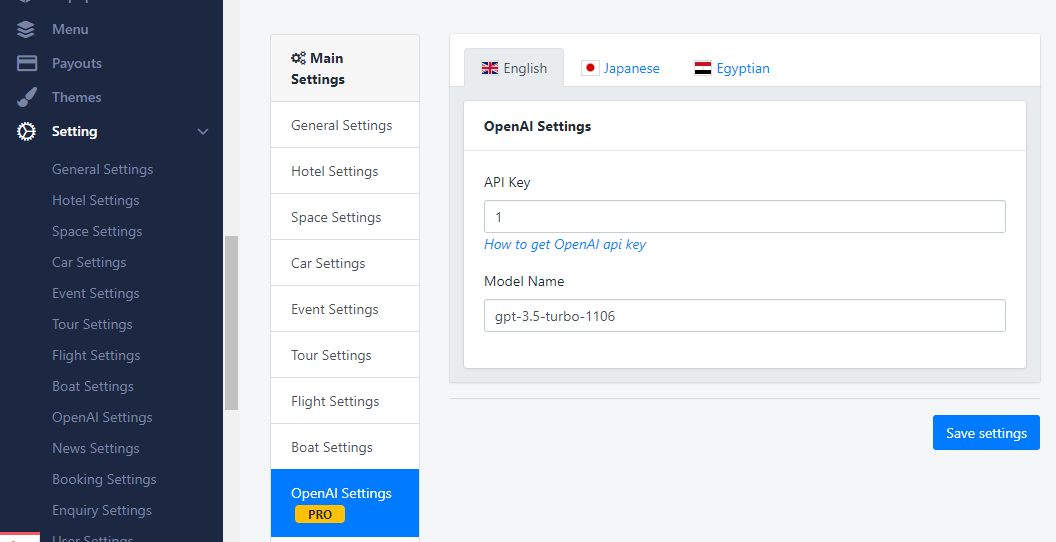
Task: Click the Menu layers icon in sidebar
Action: pyautogui.click(x=27, y=29)
